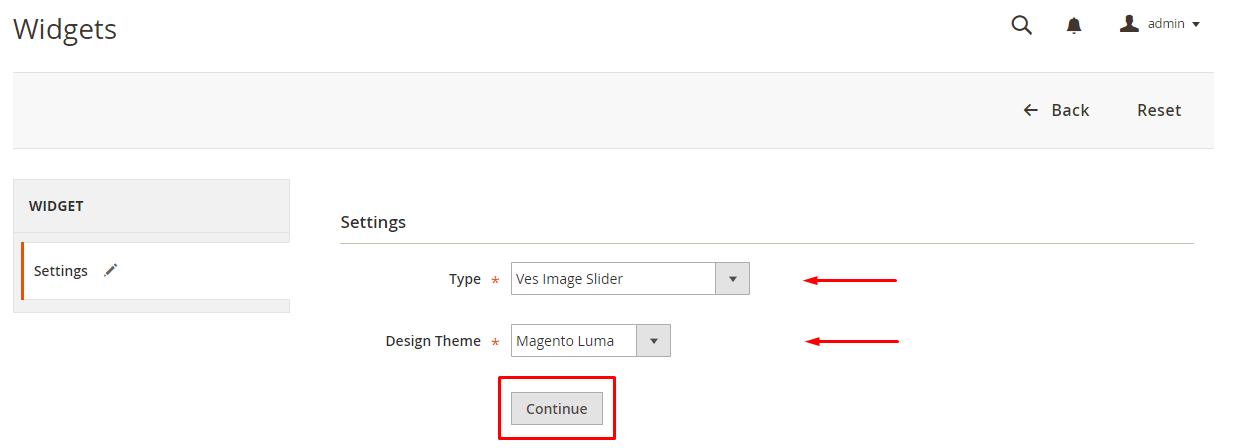Switch to the Settings sidebar tab
This screenshot has height=448, width=1233.
click(x=61, y=271)
